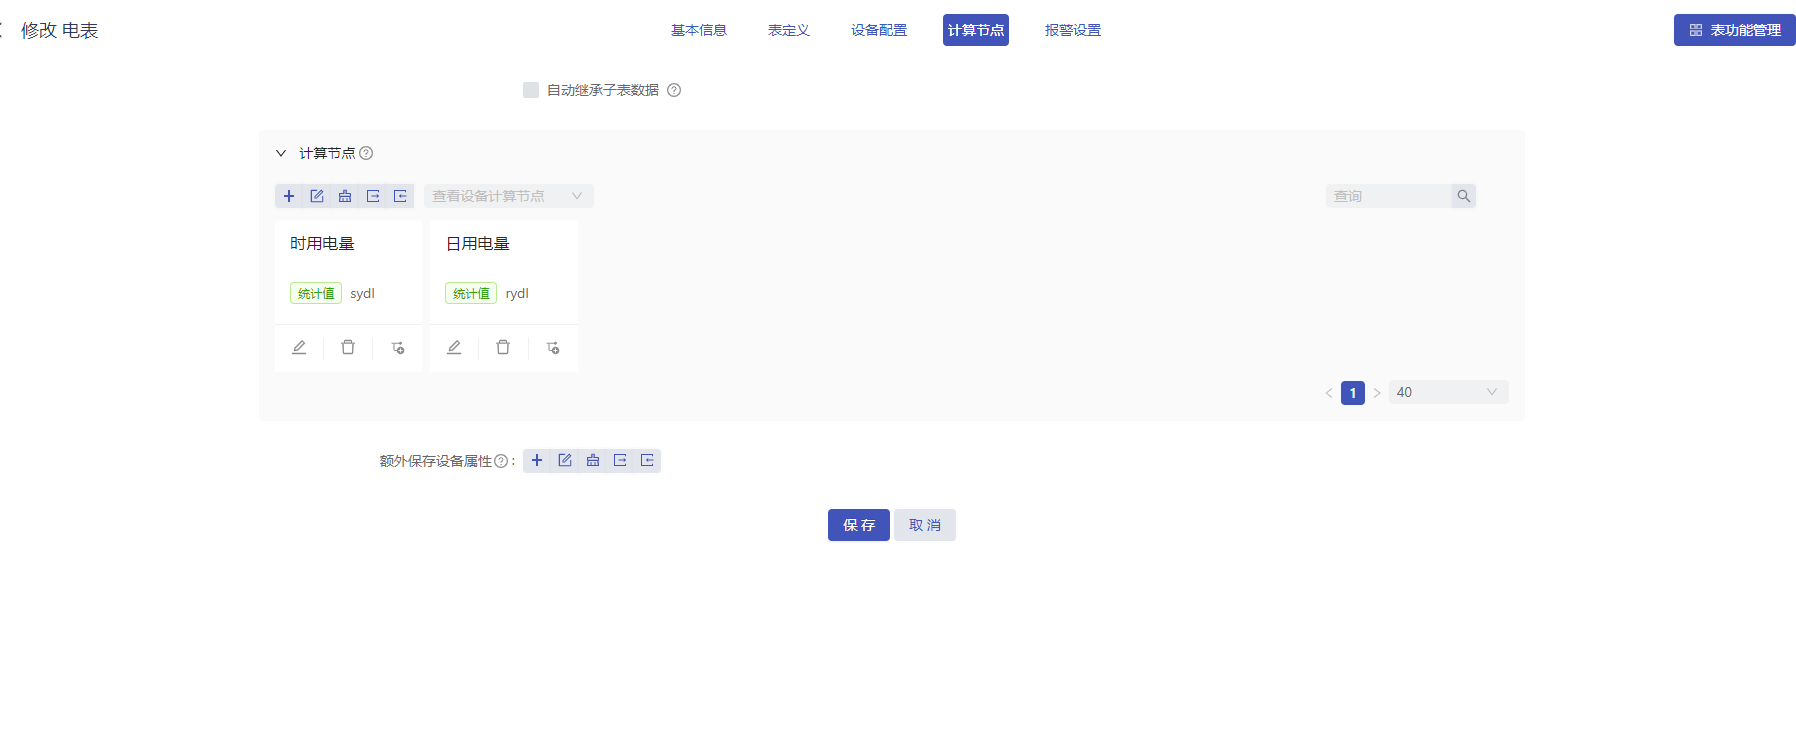The image size is (1796, 737).
Task: Click the 修改 电表 page title
Action: point(60,31)
